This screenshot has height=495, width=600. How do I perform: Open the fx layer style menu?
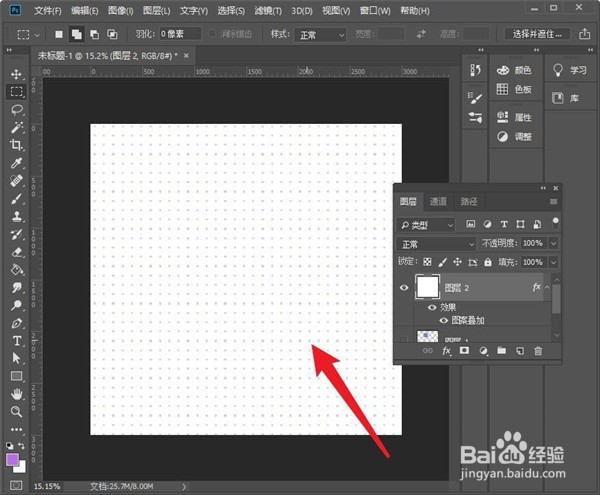pos(446,351)
